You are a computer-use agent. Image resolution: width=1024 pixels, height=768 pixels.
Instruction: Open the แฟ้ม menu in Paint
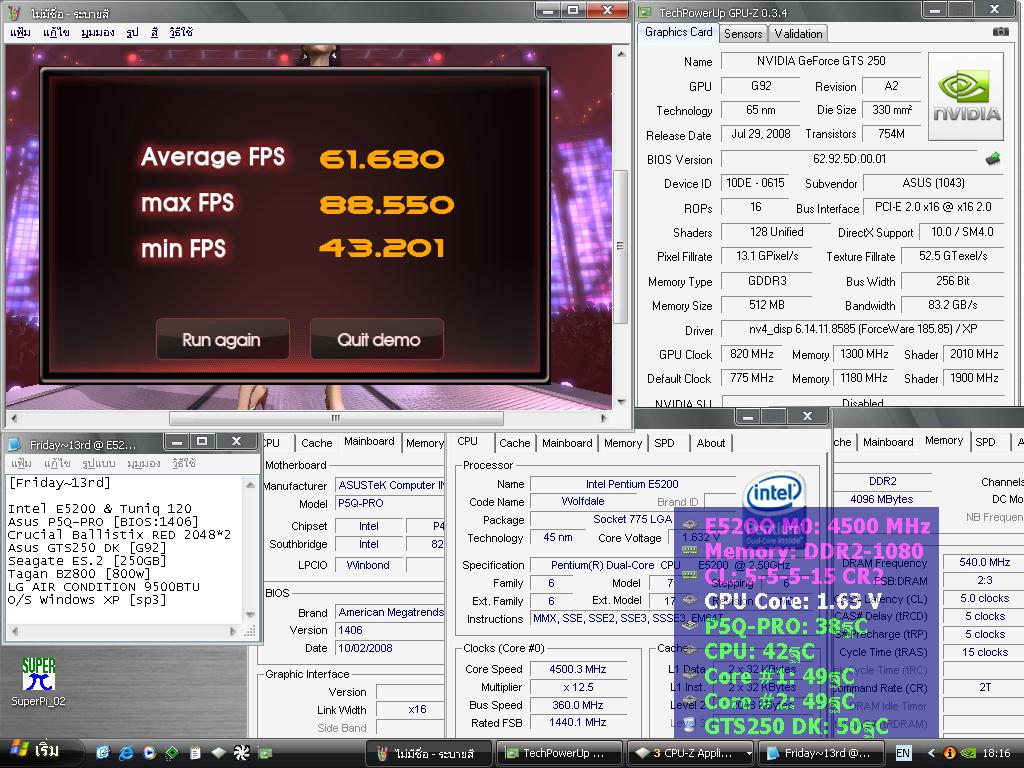point(20,32)
